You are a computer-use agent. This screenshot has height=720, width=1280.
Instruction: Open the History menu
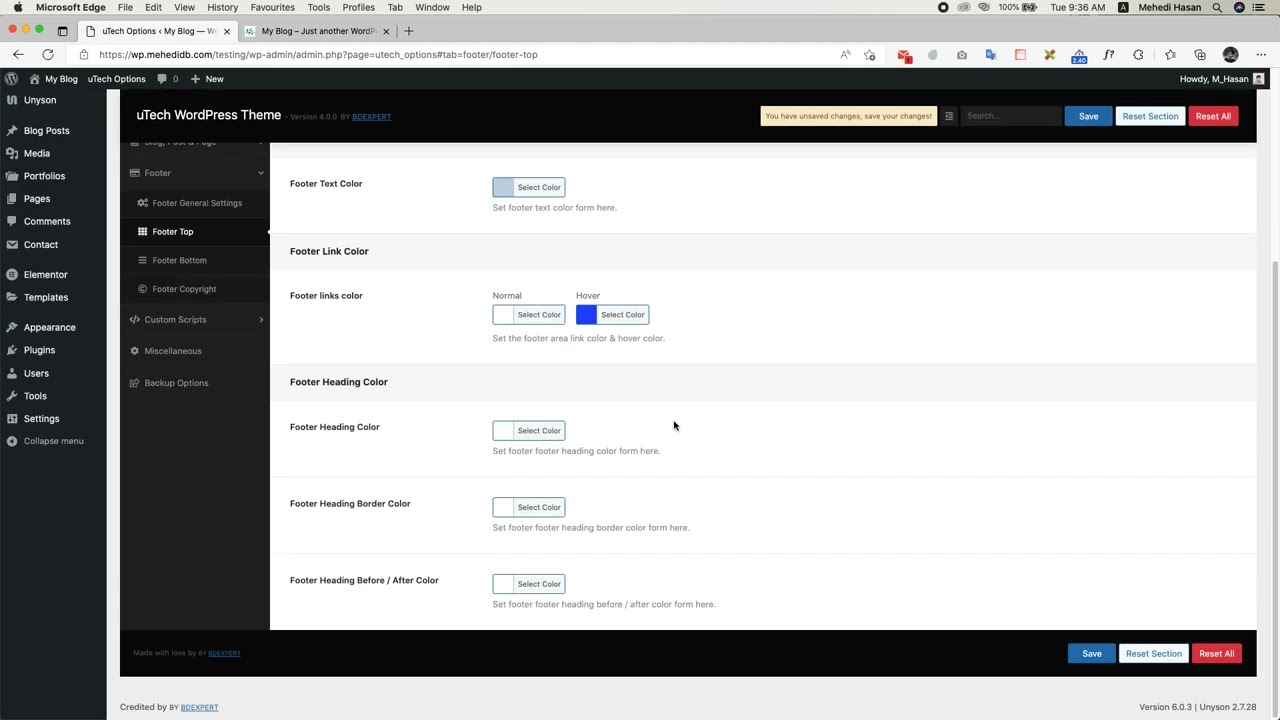(222, 7)
